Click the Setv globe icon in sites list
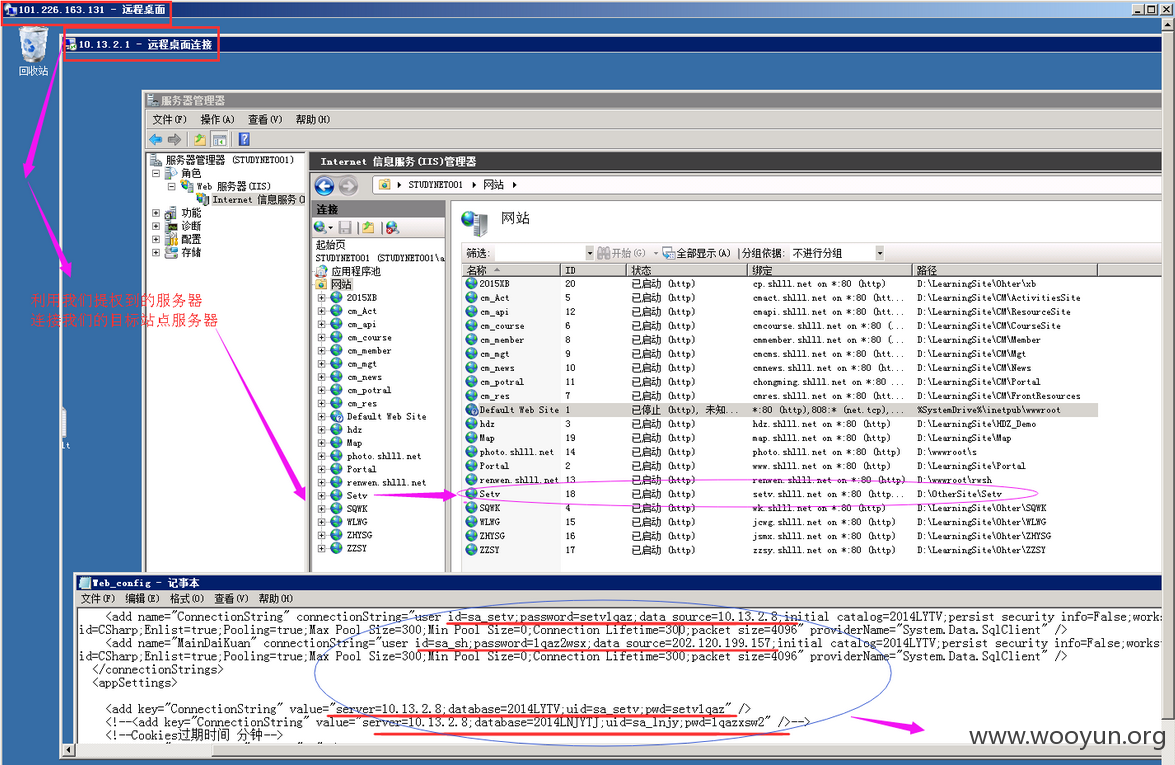Image resolution: width=1175 pixels, height=765 pixels. tap(471, 494)
